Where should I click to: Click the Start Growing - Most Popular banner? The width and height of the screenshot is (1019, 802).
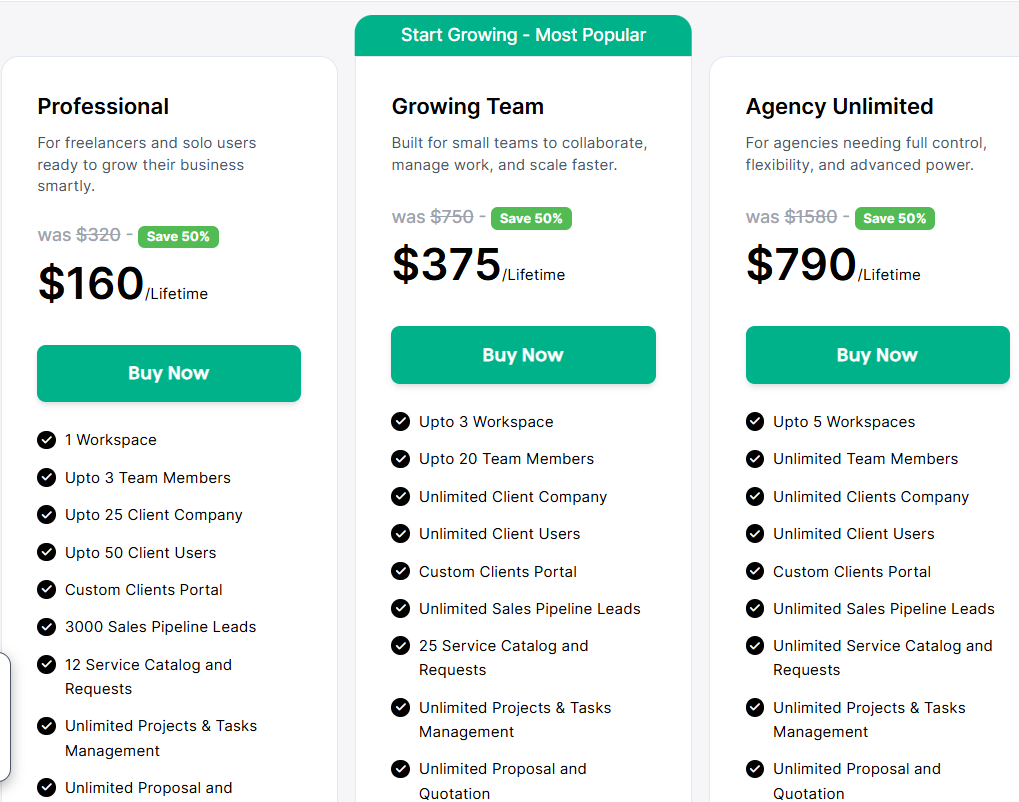click(x=523, y=35)
